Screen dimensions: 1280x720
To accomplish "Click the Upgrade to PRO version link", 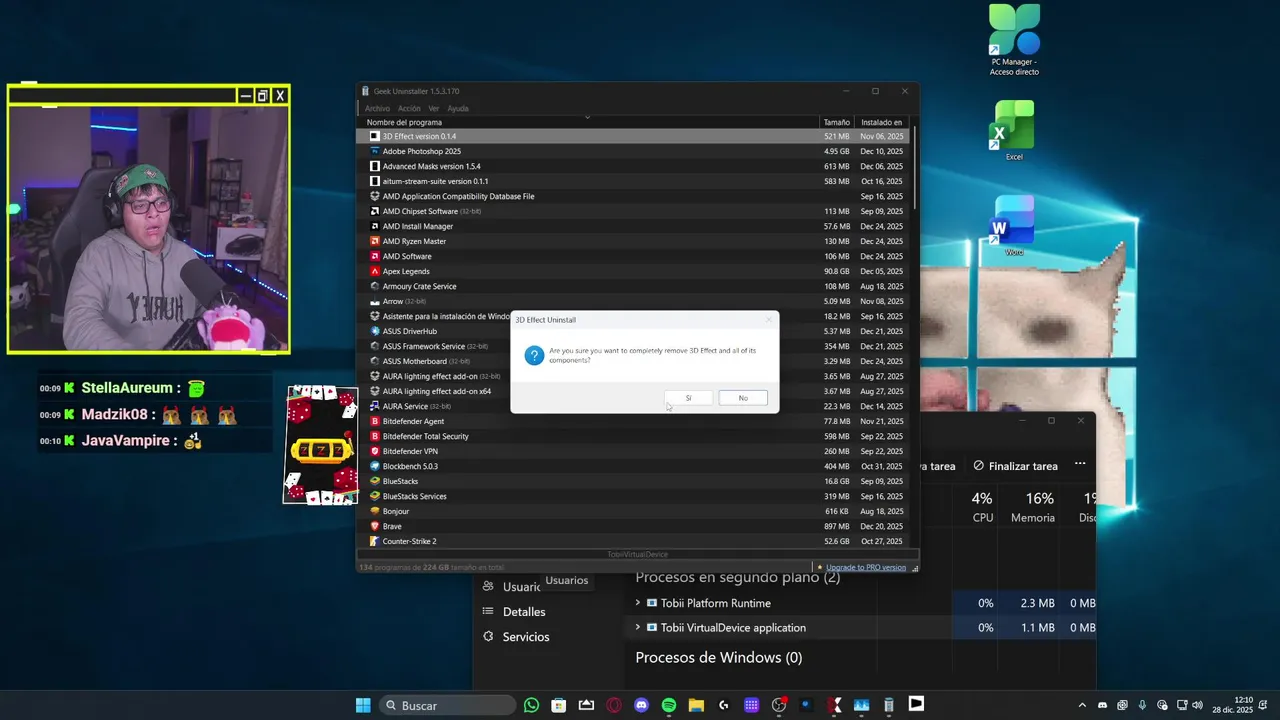I will [866, 567].
